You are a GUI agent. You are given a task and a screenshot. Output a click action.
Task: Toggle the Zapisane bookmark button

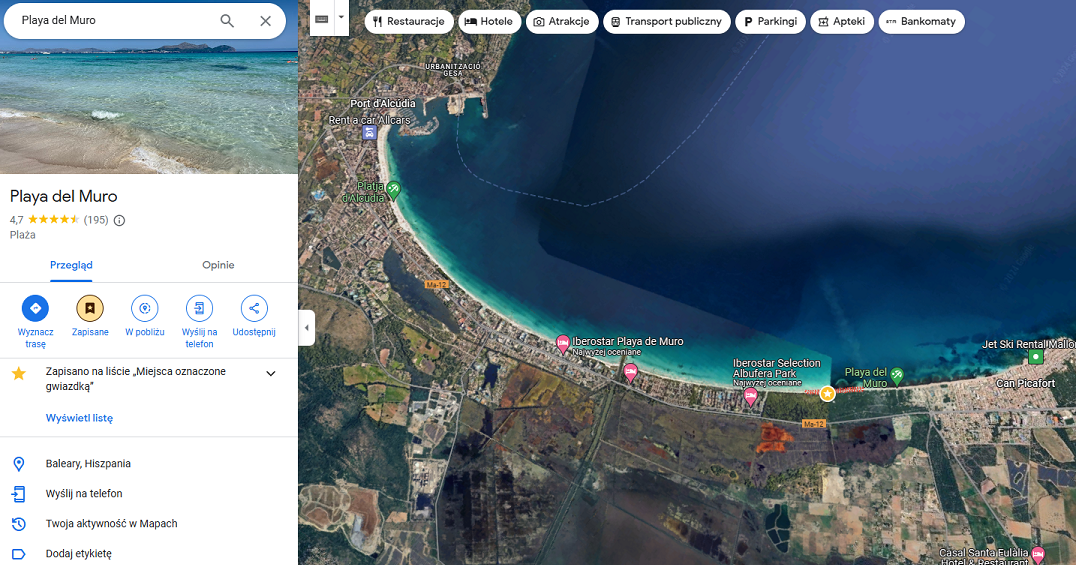(x=90, y=308)
